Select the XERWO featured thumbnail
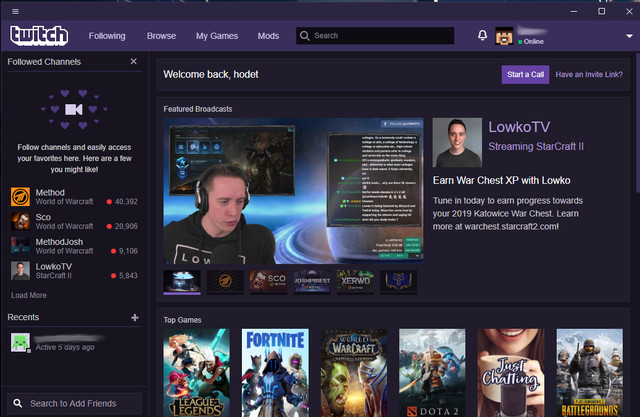The image size is (640, 417). (355, 281)
